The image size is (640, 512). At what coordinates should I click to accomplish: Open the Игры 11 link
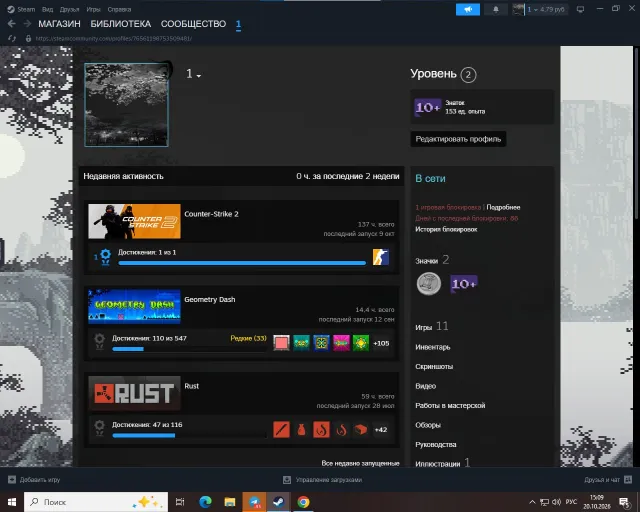tap(431, 327)
